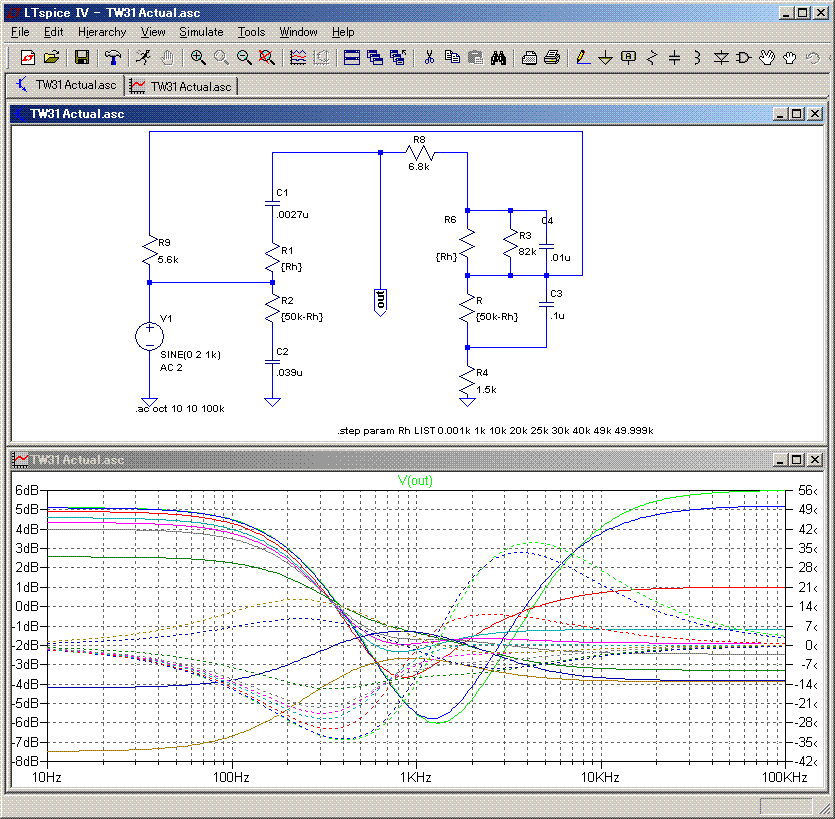
Task: Click the Copy toolbar icon
Action: point(452,57)
